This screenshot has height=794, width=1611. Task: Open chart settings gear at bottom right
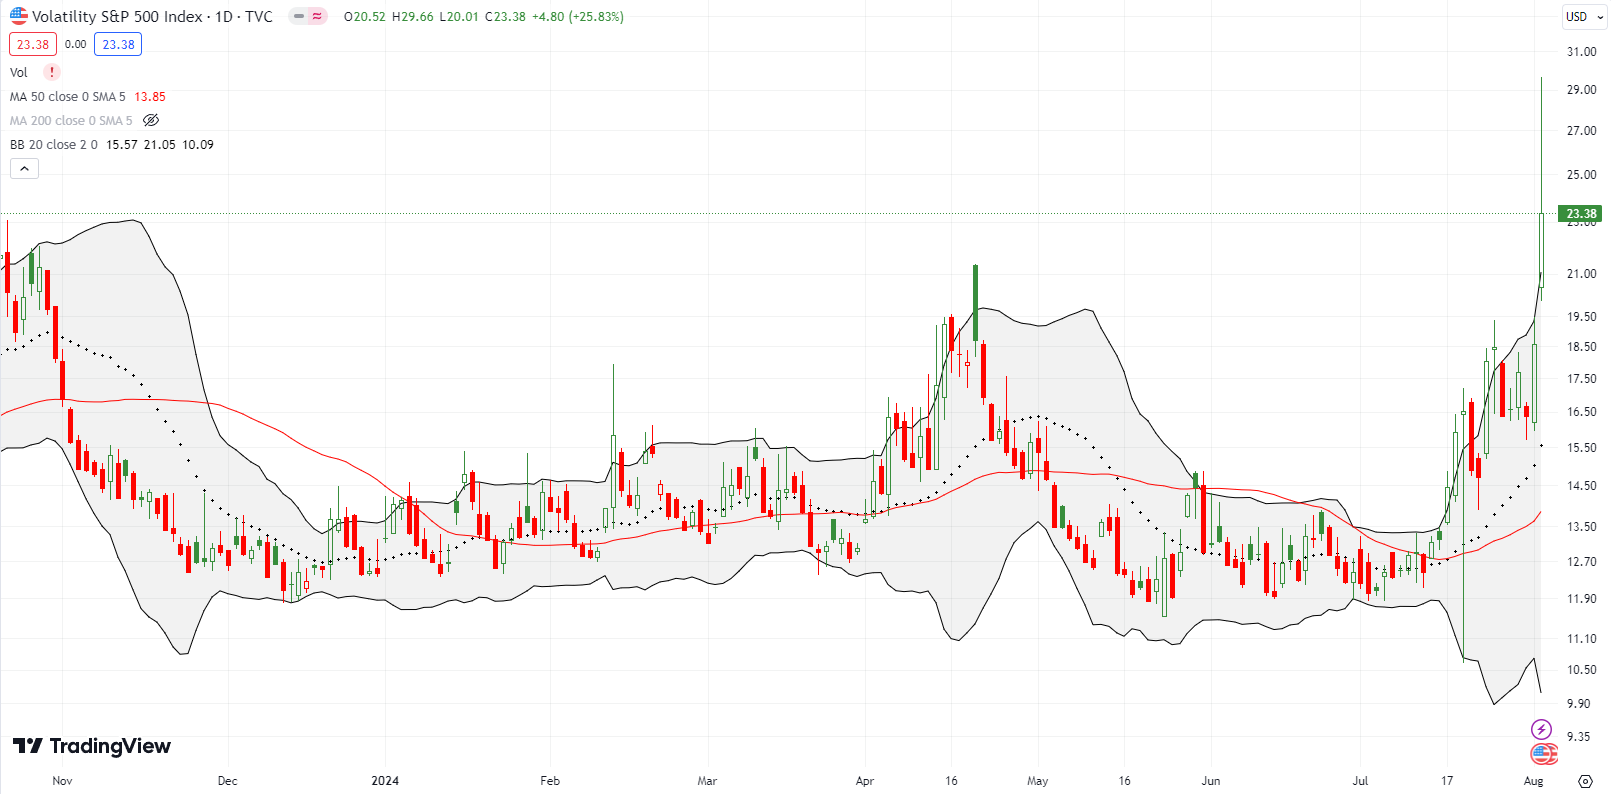[1585, 781]
